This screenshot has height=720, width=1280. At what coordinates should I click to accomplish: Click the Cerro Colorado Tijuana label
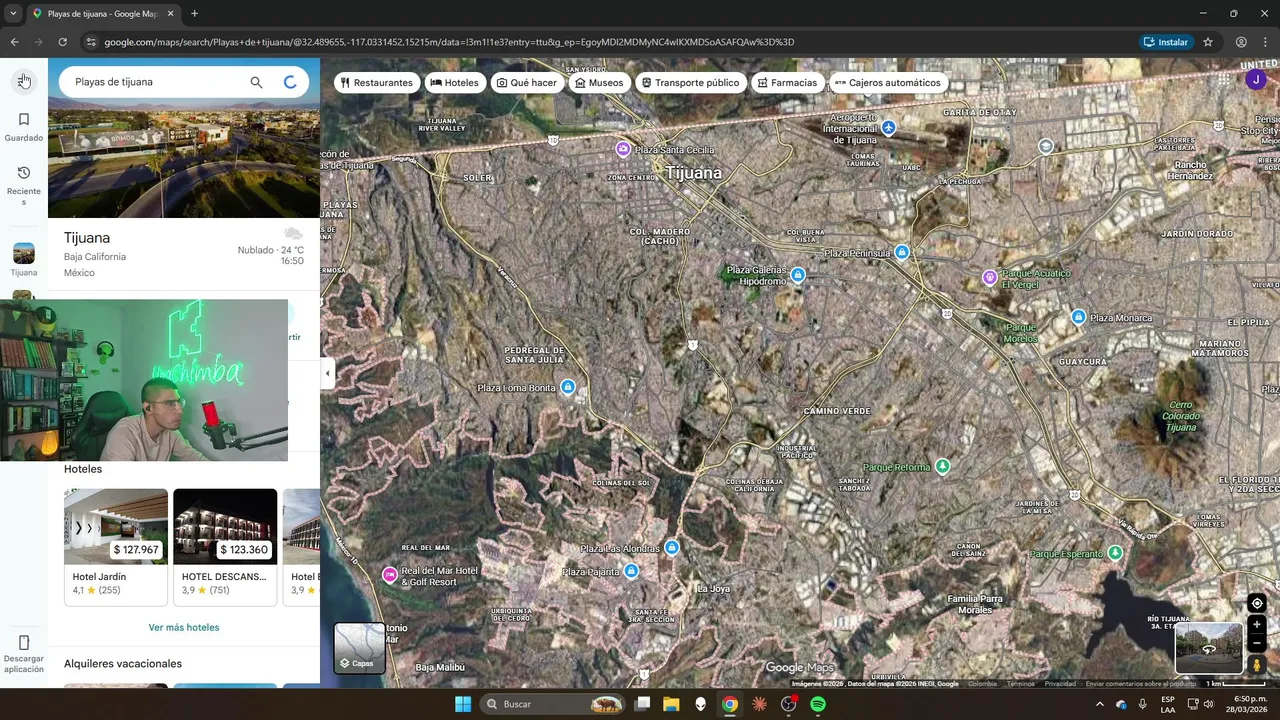pyautogui.click(x=1181, y=416)
